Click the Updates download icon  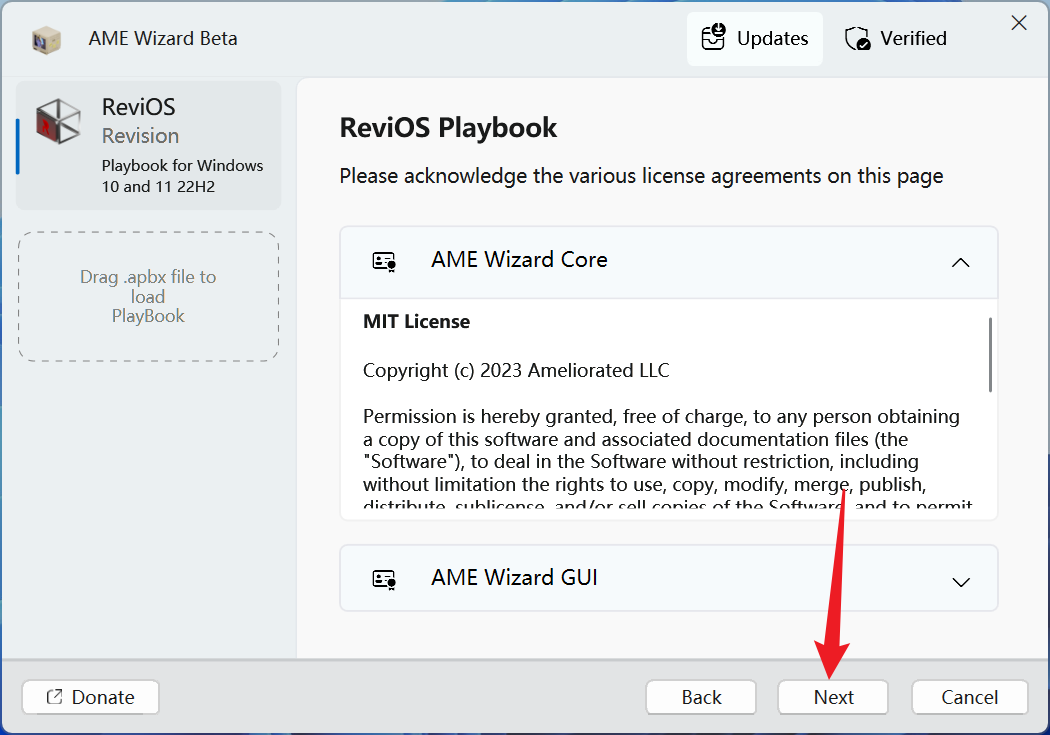click(x=713, y=38)
